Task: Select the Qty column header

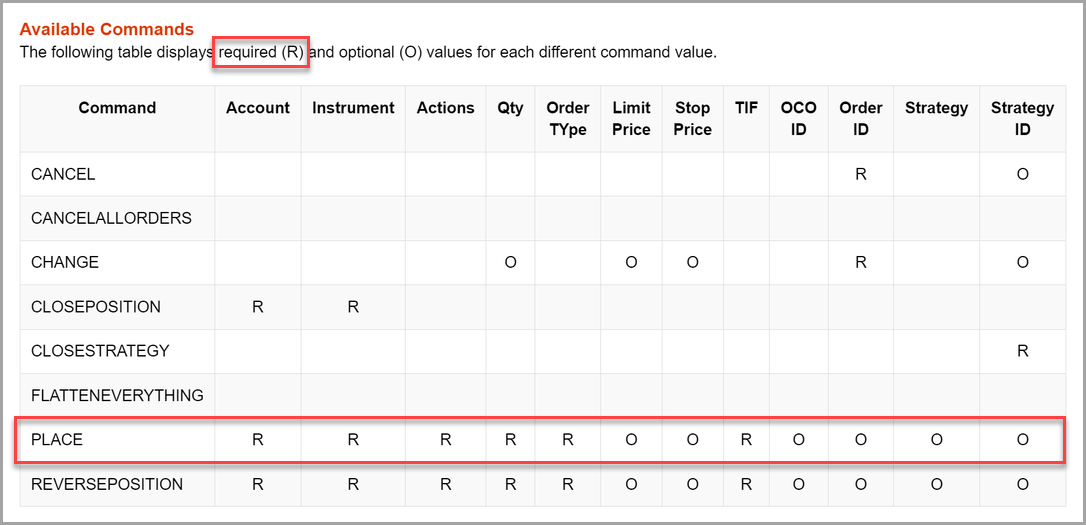Action: (510, 108)
